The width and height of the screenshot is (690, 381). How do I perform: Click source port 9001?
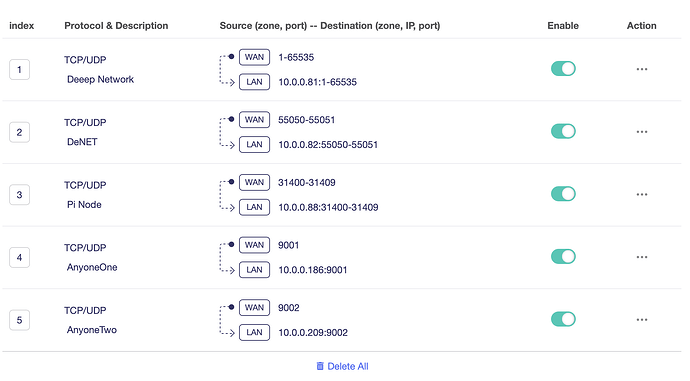(x=289, y=245)
